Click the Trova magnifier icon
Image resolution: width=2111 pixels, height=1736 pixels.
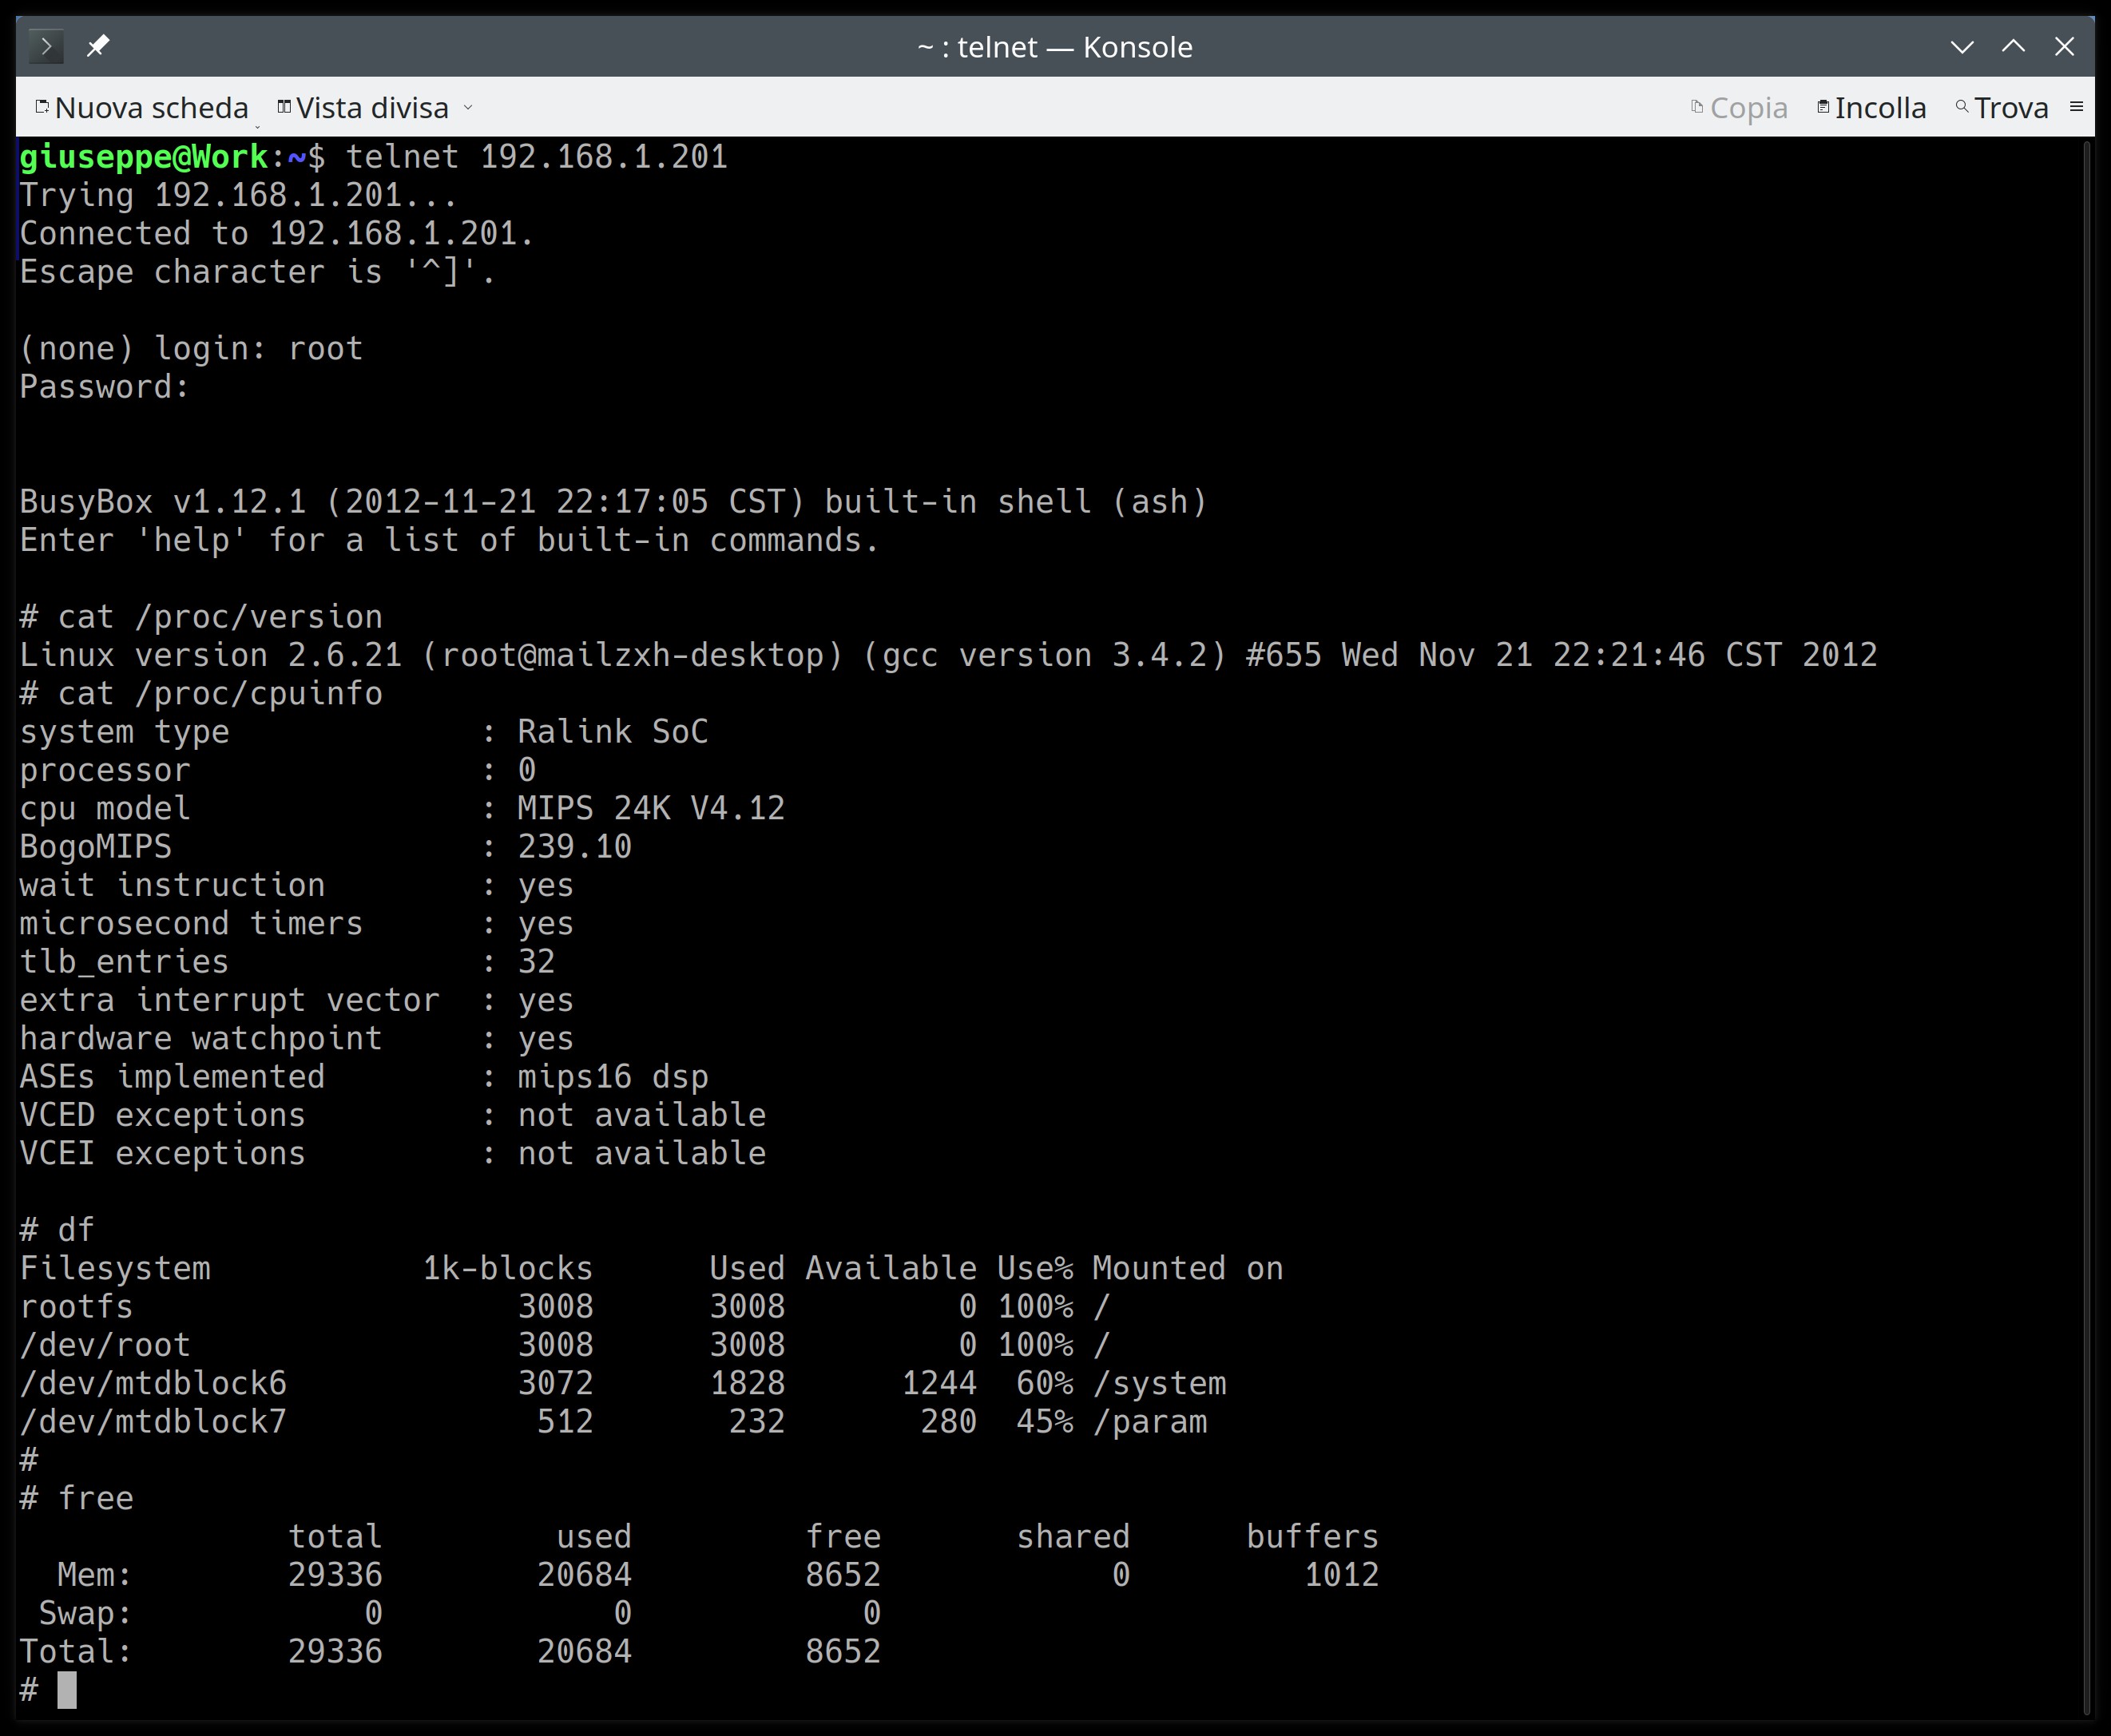[1962, 107]
